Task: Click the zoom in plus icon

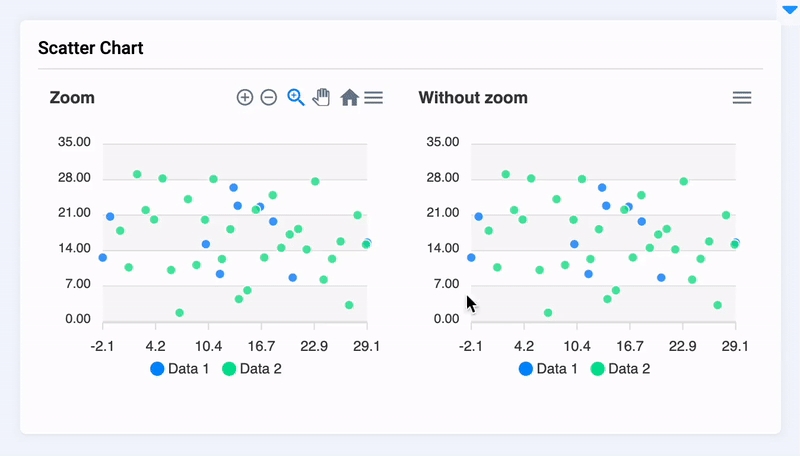Action: [x=245, y=97]
